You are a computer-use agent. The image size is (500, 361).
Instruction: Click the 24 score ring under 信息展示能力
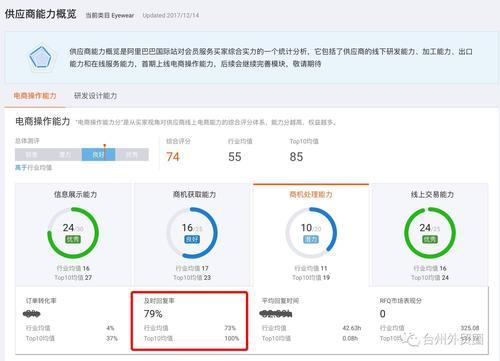pos(73,233)
